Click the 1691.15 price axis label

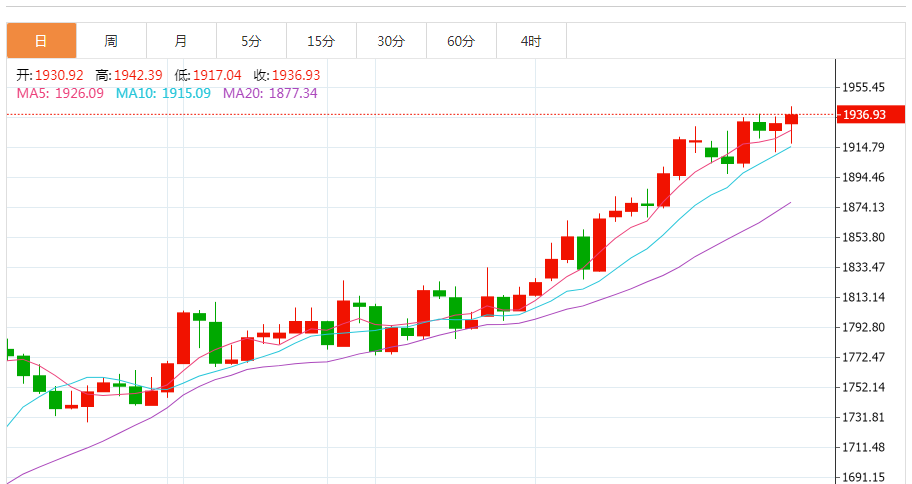[x=864, y=477]
